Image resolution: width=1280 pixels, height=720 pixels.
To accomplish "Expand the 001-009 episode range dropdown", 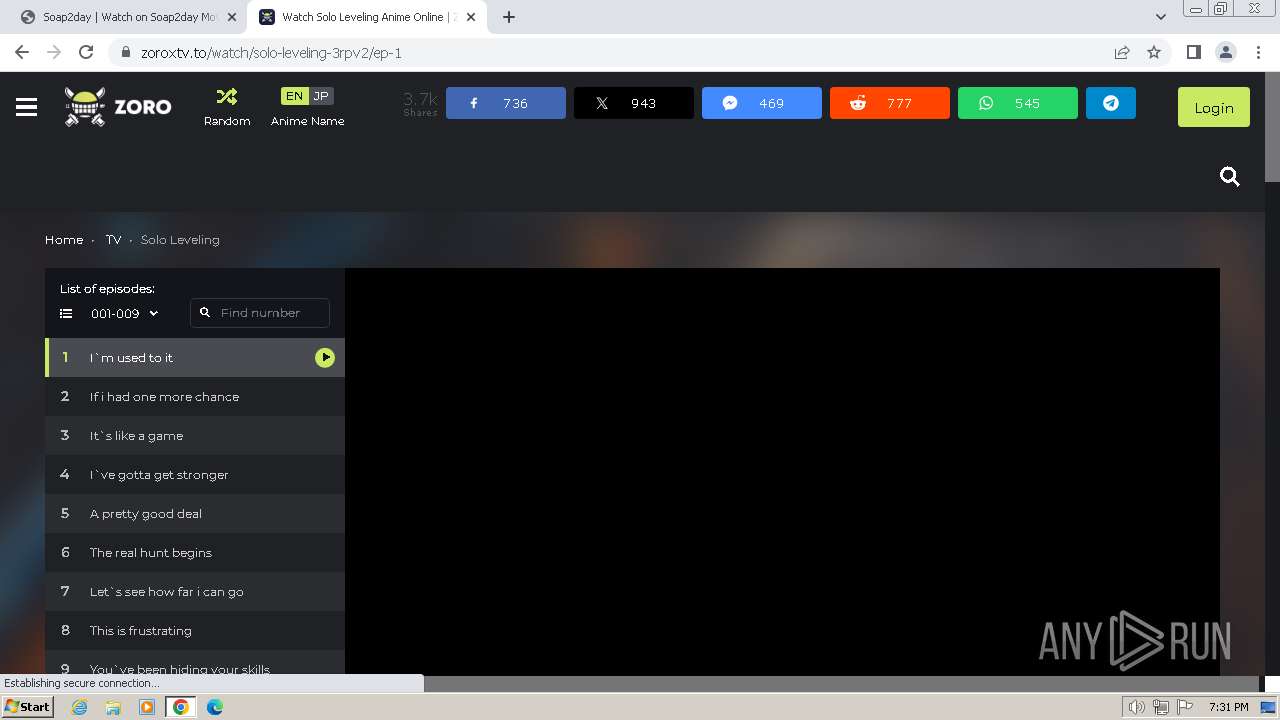I will [x=124, y=313].
